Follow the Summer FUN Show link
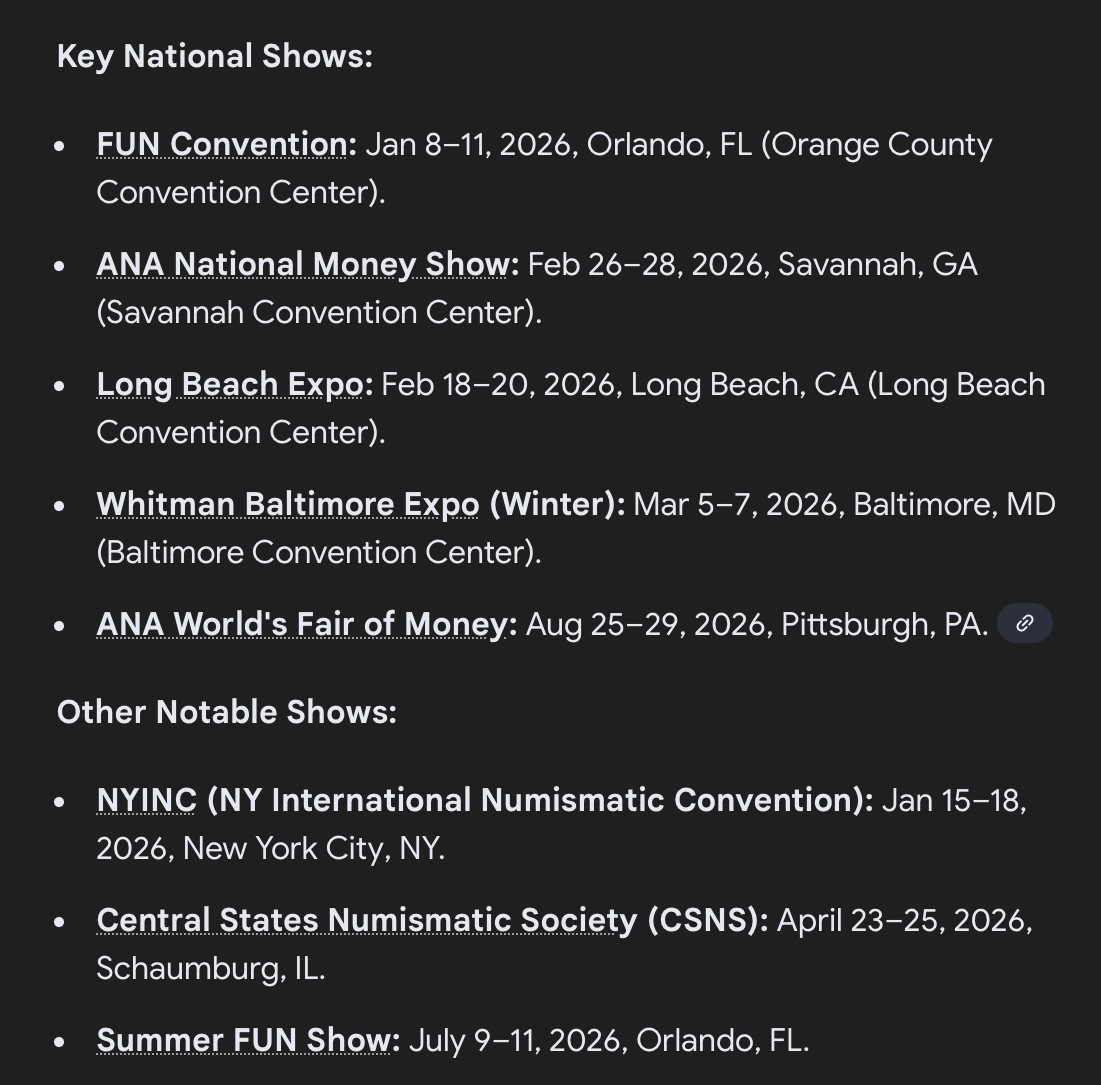The image size is (1101, 1085). [x=242, y=1041]
